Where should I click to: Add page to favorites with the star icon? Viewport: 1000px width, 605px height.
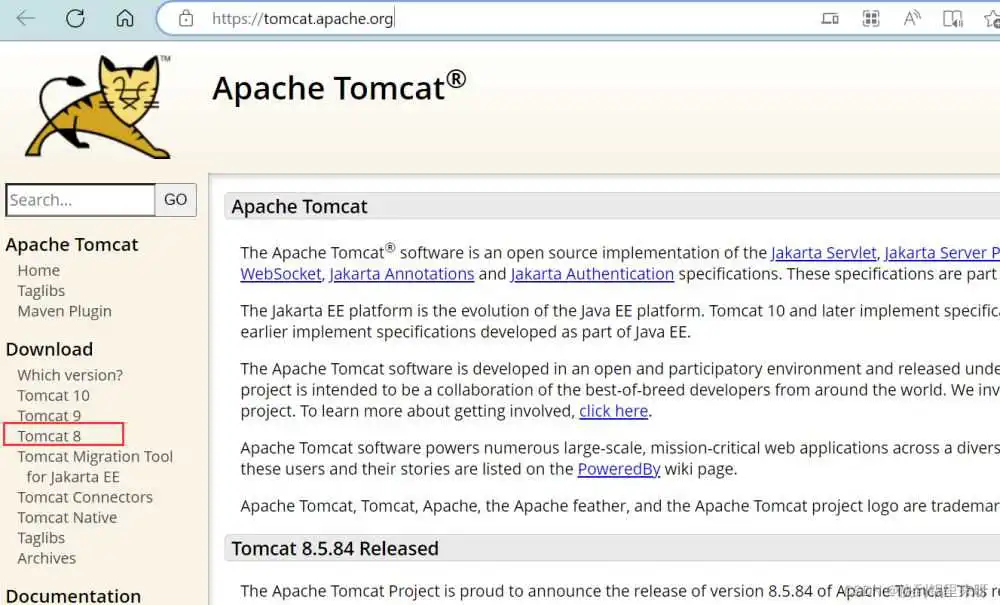point(992,18)
